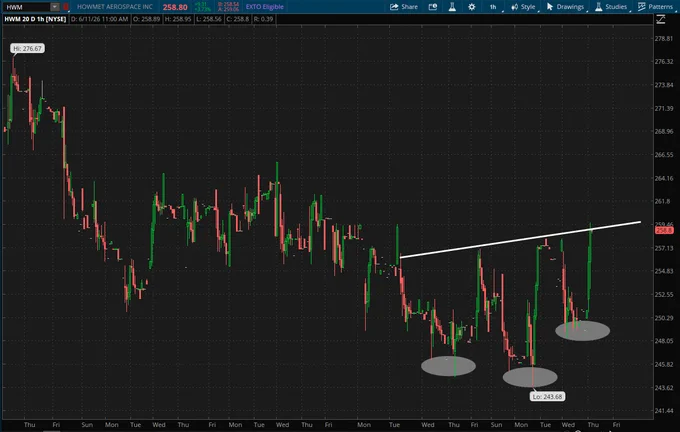Screen dimensions: 680x432
Task: Click the 278.81 price axis label
Action: [x=664, y=38]
